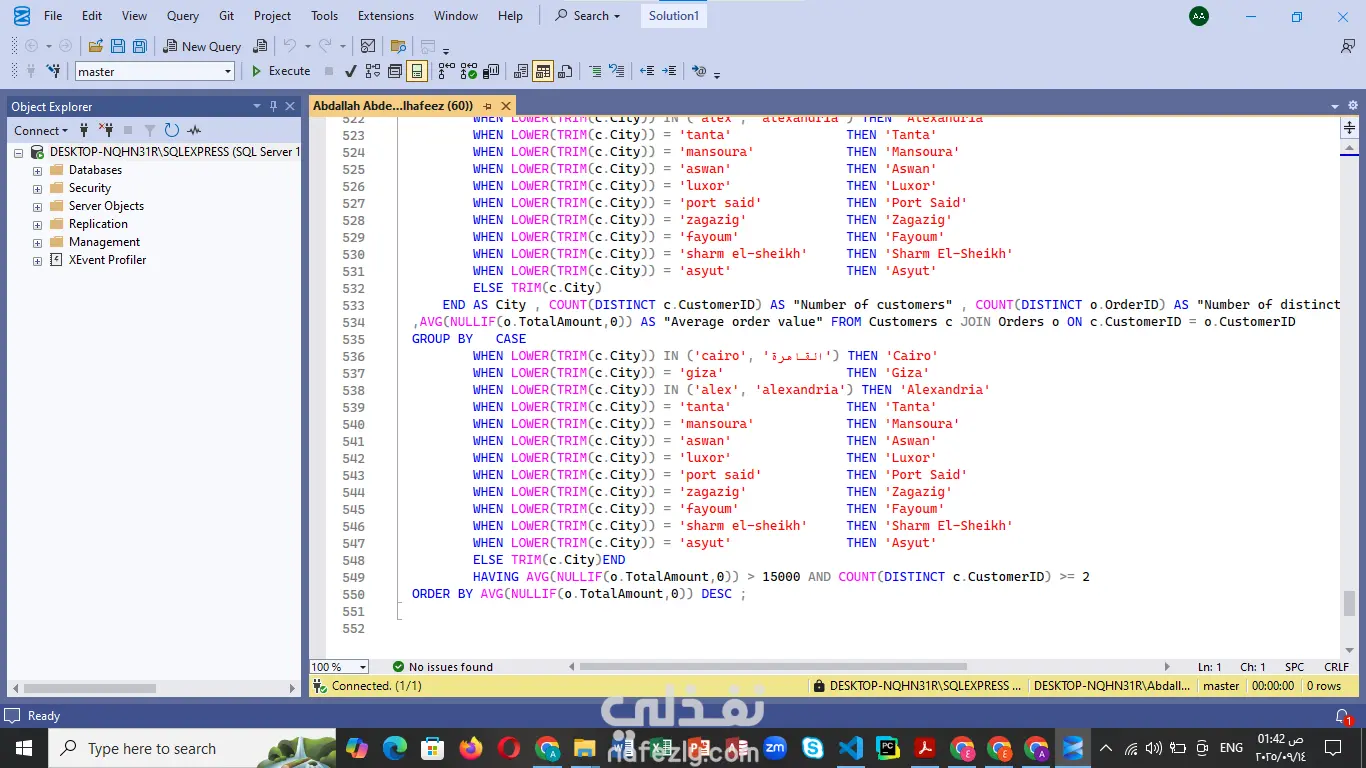The width and height of the screenshot is (1366, 768).
Task: Open Activity Monitor icon in Object Explorer toolbar
Action: [x=194, y=130]
